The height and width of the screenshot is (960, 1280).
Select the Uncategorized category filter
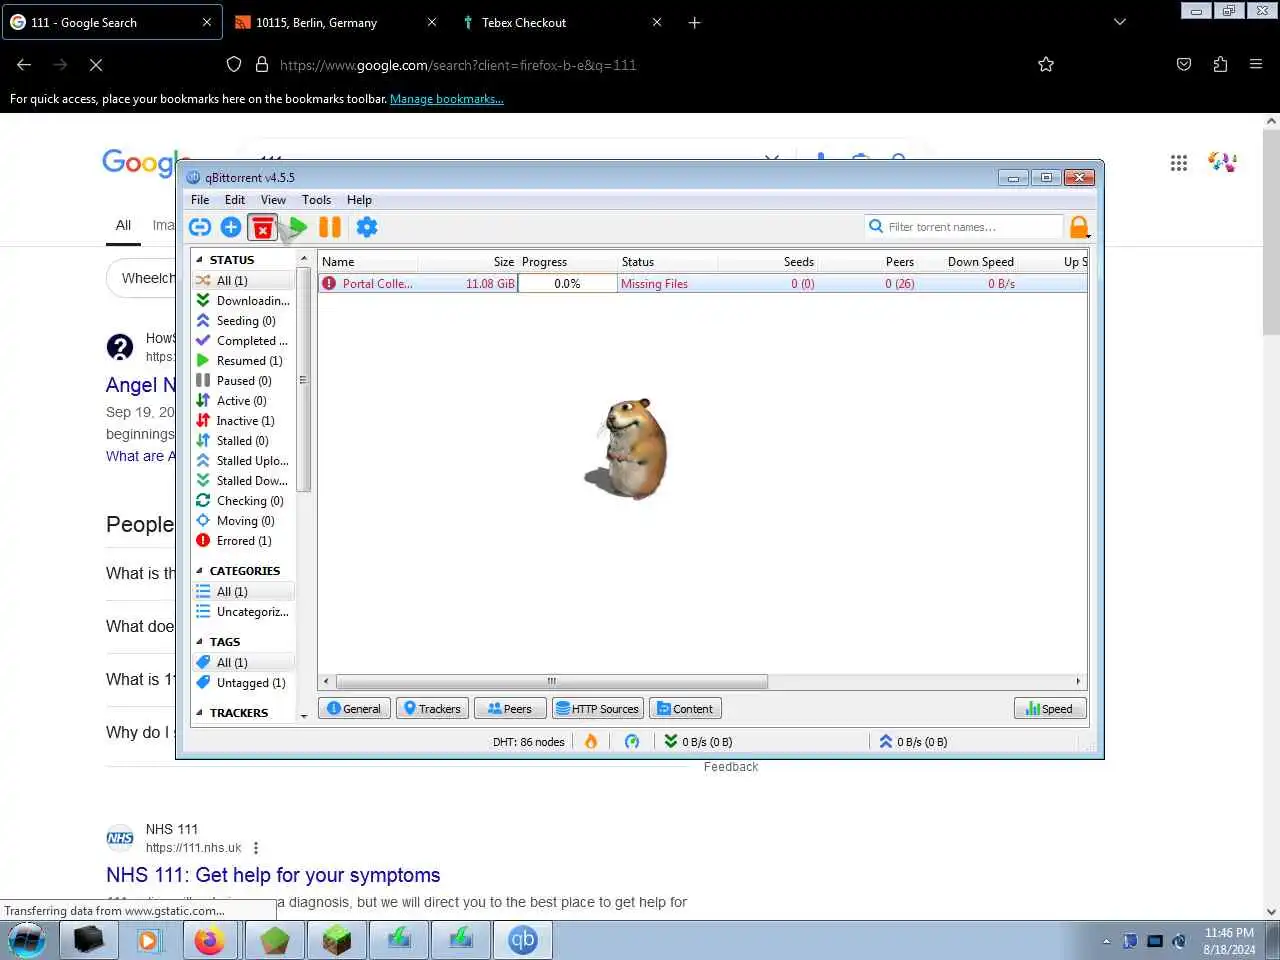pyautogui.click(x=244, y=612)
